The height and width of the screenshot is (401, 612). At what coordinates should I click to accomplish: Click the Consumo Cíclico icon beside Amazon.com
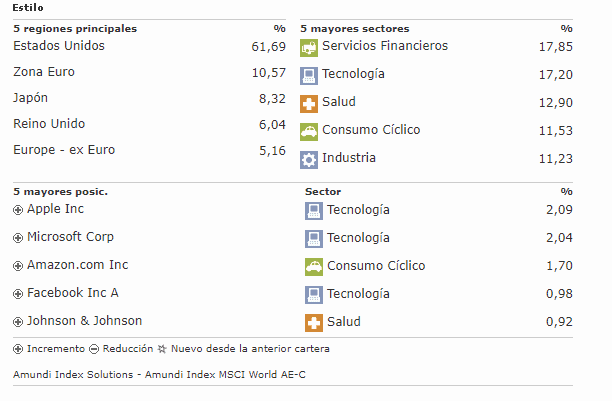313,266
